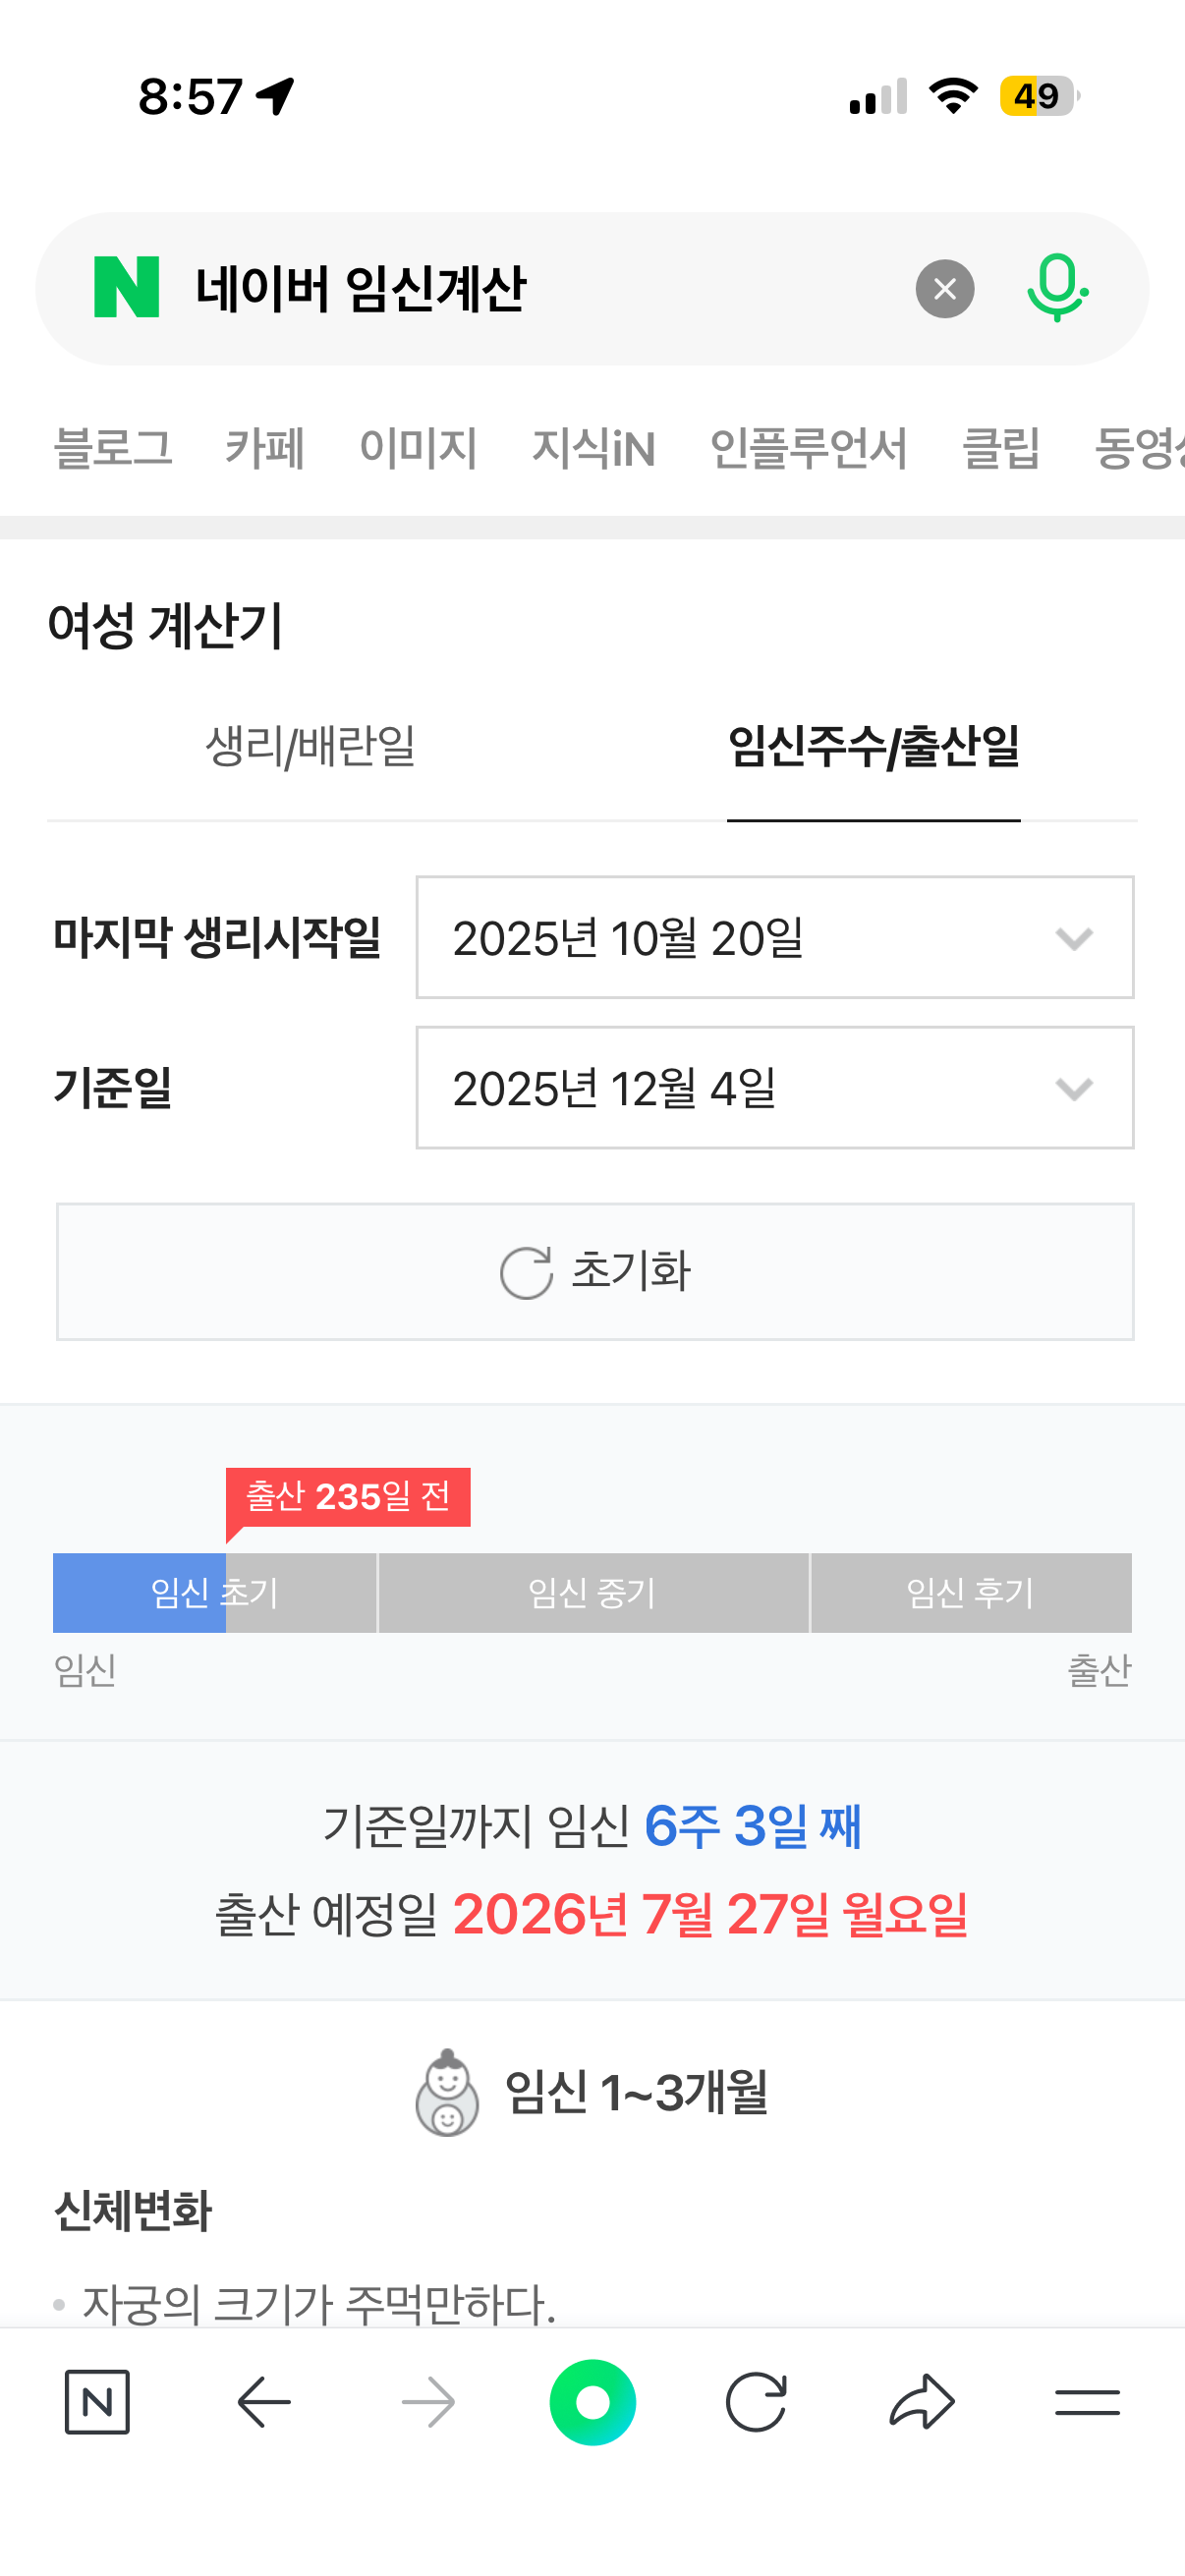Open the 인플루언서 search category
The height and width of the screenshot is (2576, 1185).
(808, 447)
